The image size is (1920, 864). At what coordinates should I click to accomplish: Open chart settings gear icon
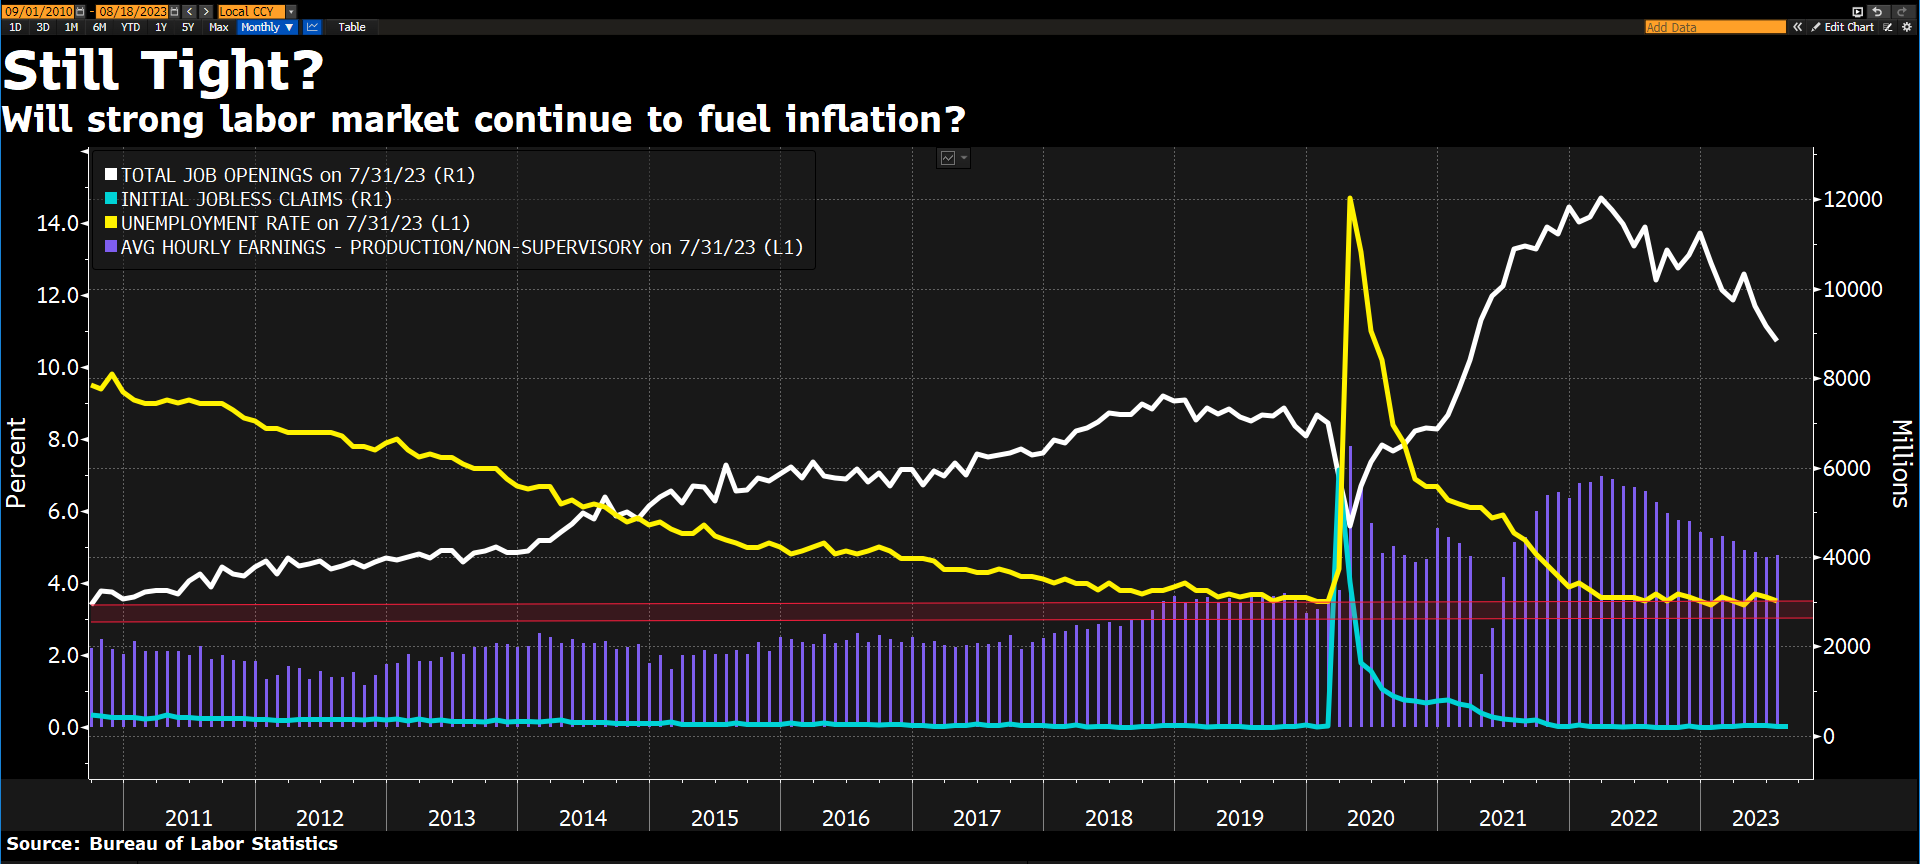[1906, 27]
